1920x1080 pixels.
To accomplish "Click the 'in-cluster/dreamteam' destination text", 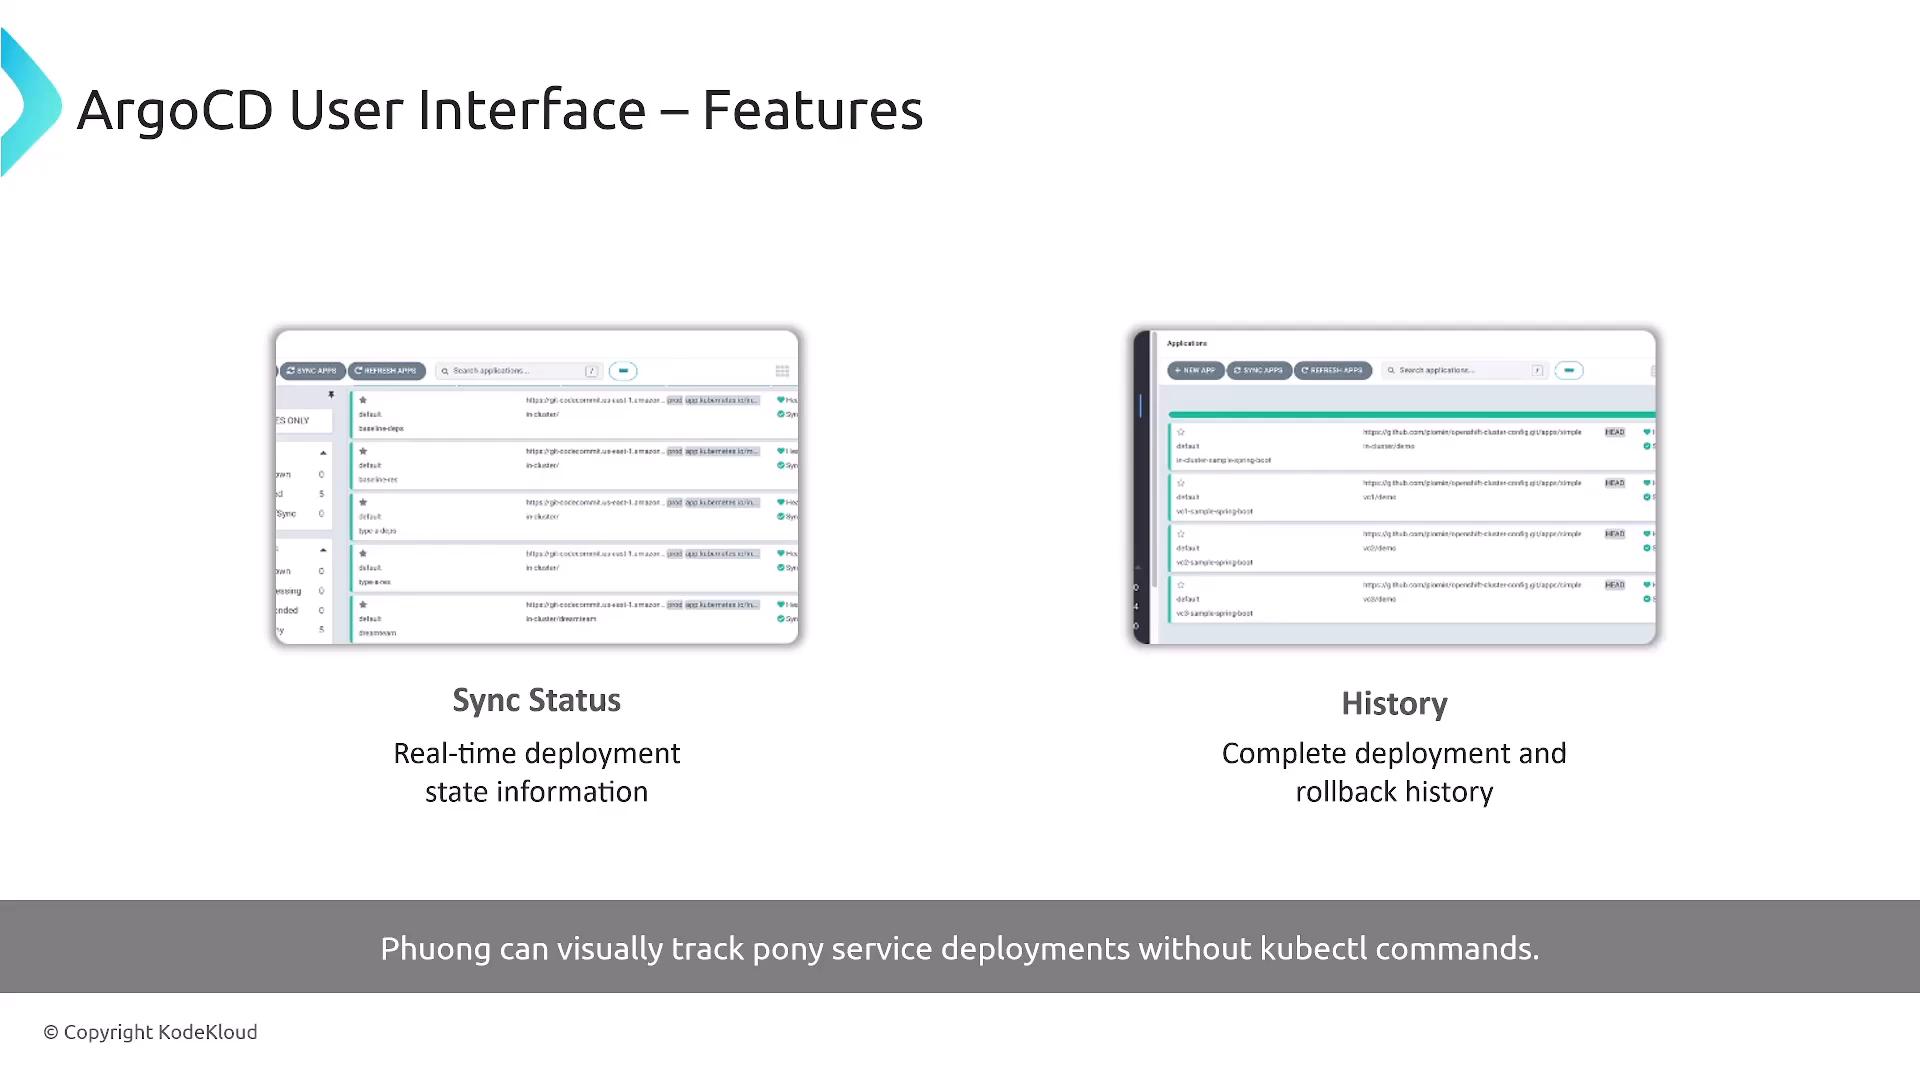I will tap(561, 619).
